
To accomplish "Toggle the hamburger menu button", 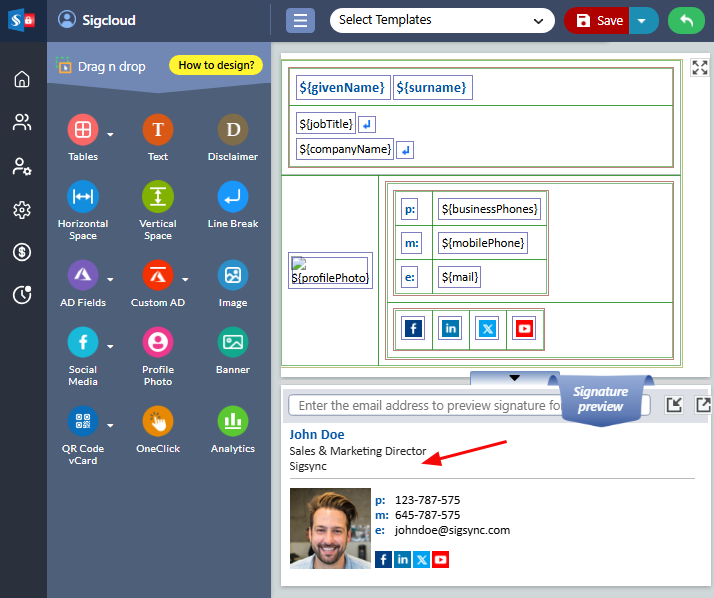I will (x=301, y=21).
